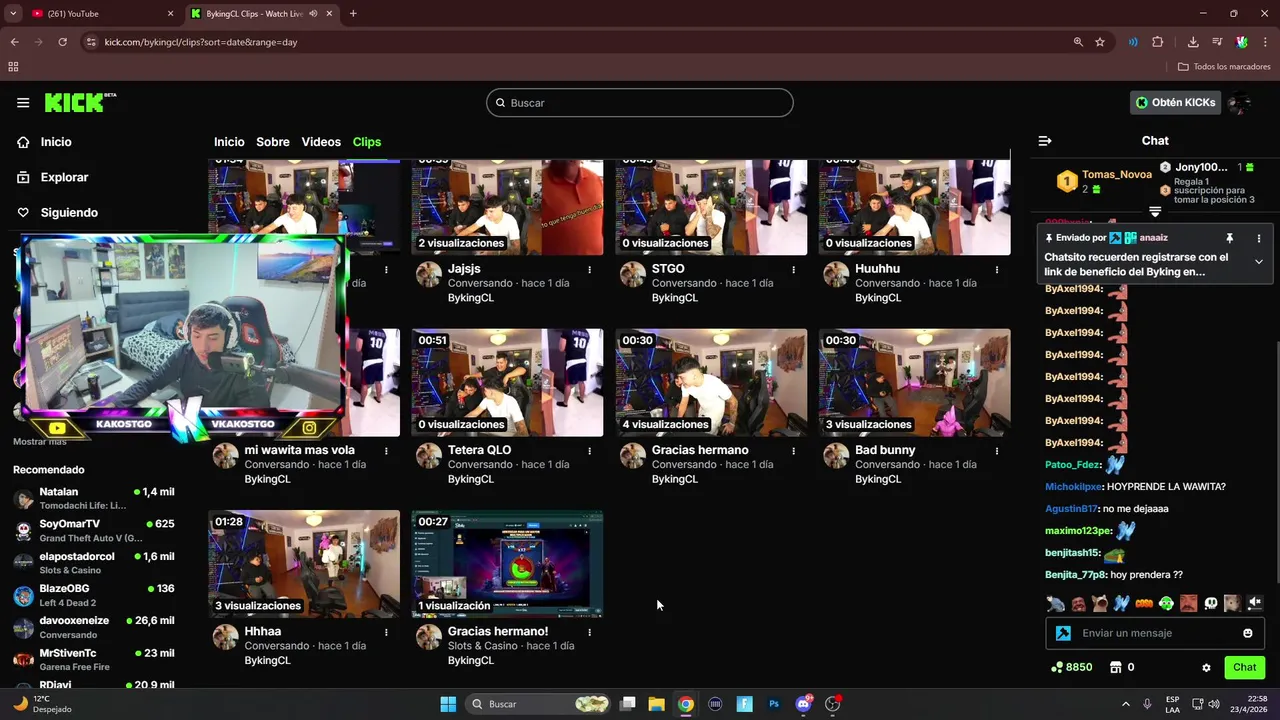Open recommended channel MrStivenTc
1280x720 pixels.
coord(95,659)
